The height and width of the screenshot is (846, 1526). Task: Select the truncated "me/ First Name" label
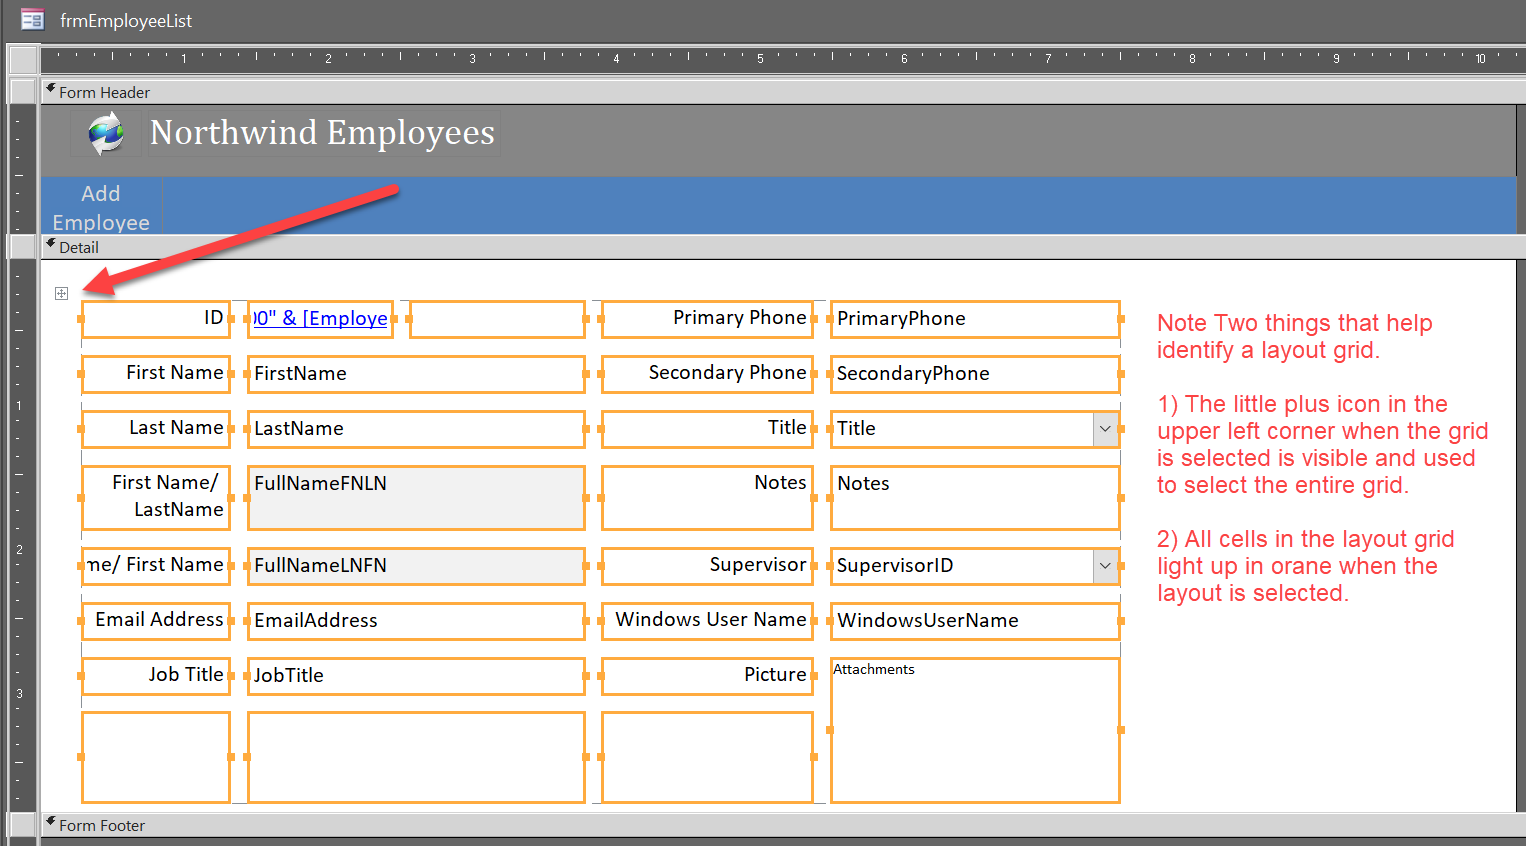(x=156, y=566)
